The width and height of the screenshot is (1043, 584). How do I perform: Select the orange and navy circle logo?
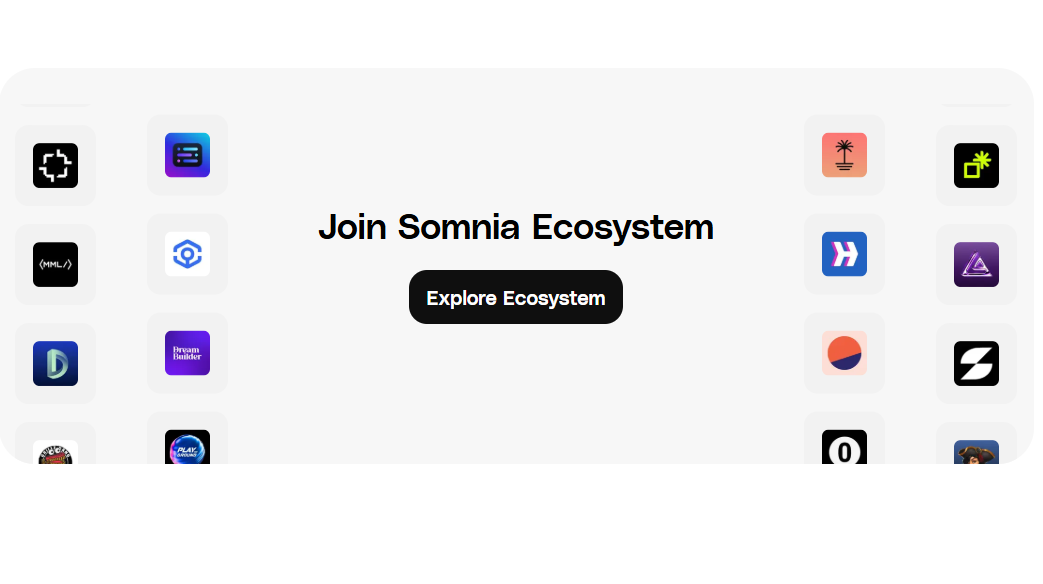(844, 353)
